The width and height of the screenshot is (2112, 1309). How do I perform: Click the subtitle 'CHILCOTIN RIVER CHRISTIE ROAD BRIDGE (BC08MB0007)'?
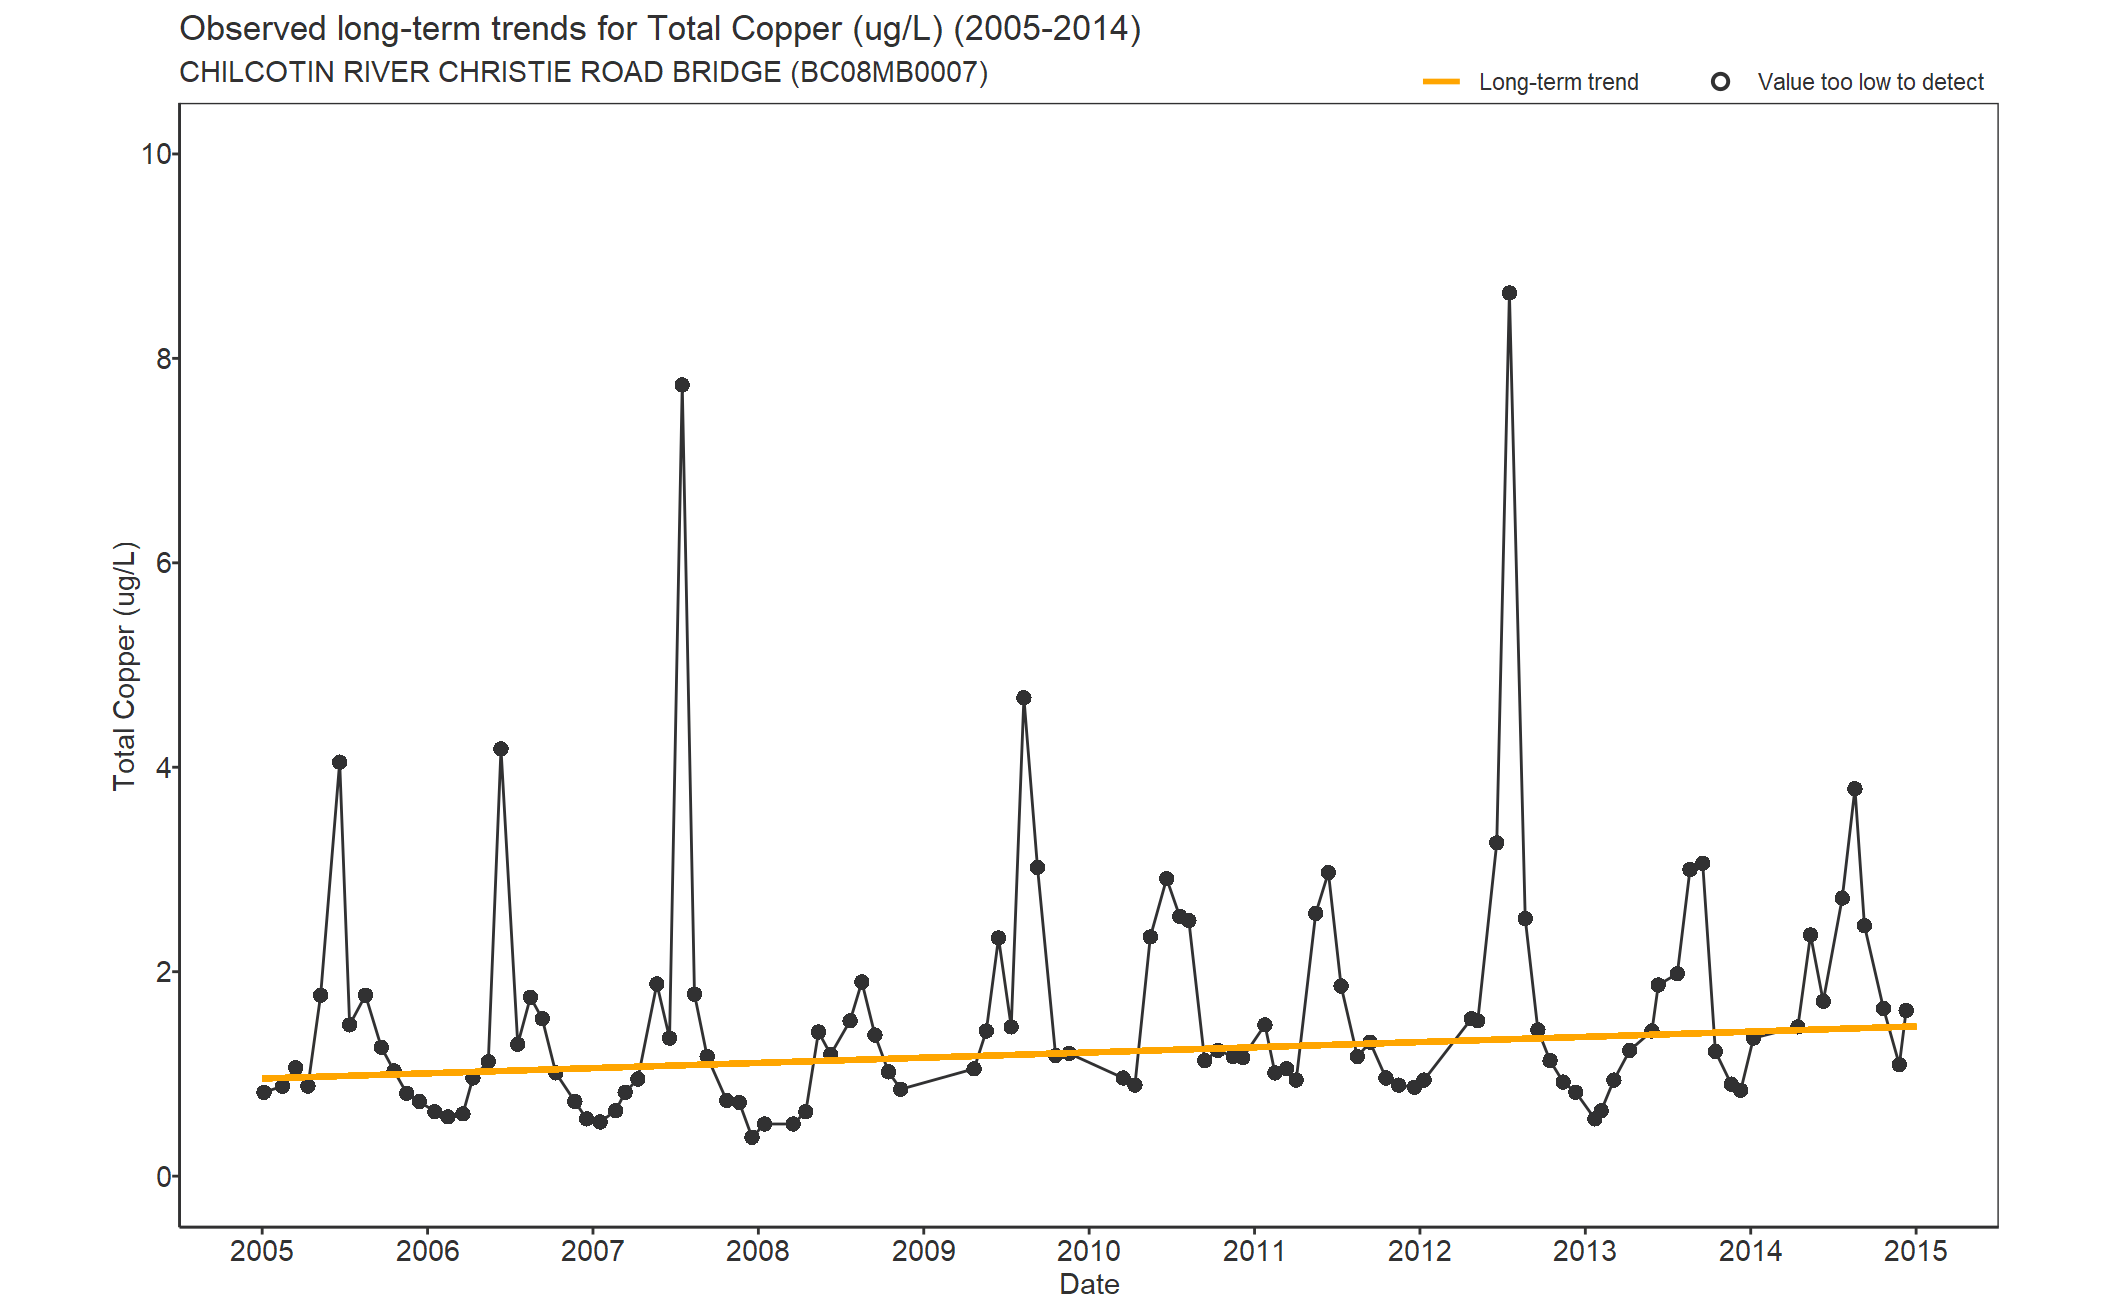click(583, 73)
